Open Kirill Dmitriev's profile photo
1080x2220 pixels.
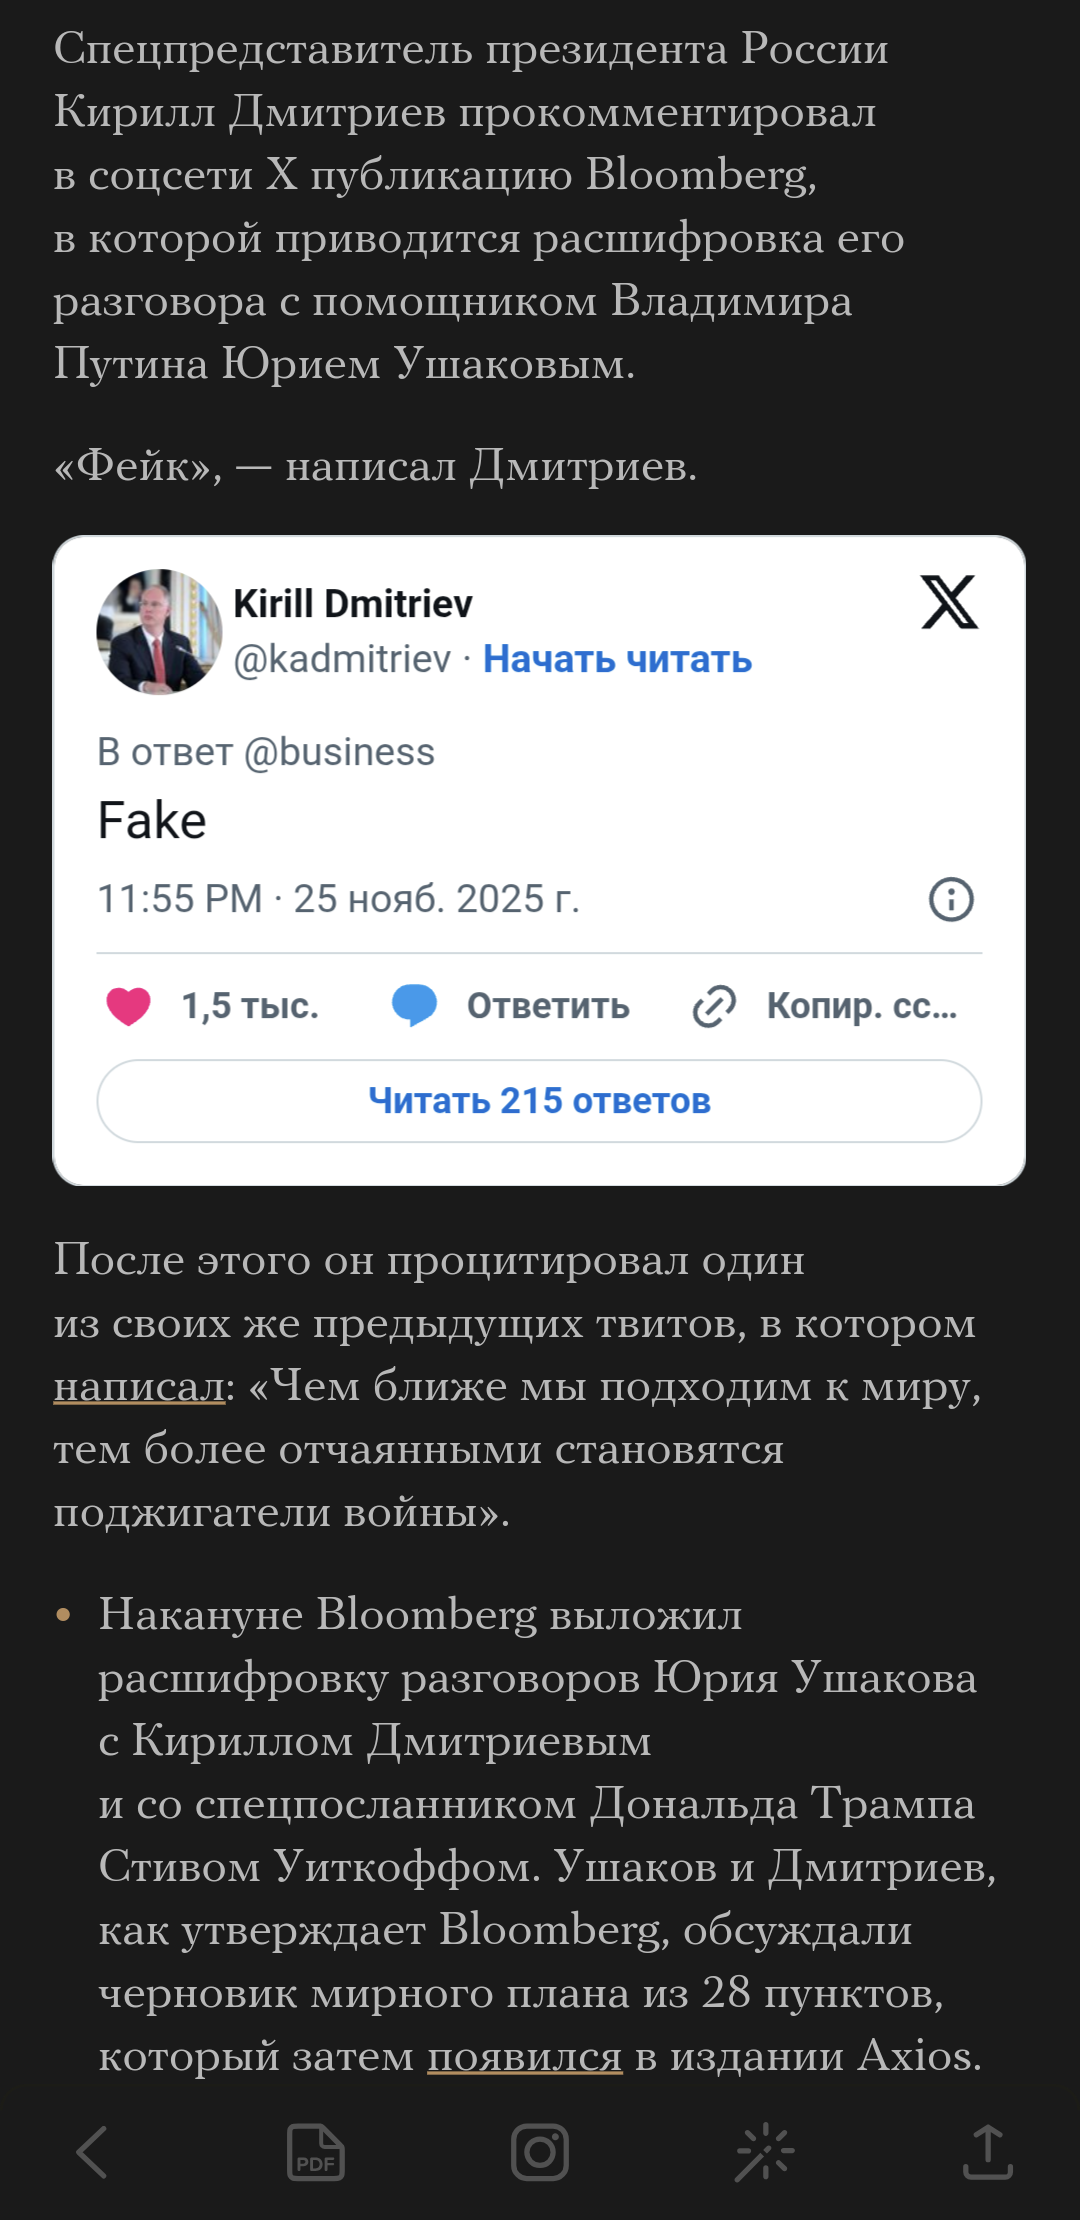coord(159,632)
